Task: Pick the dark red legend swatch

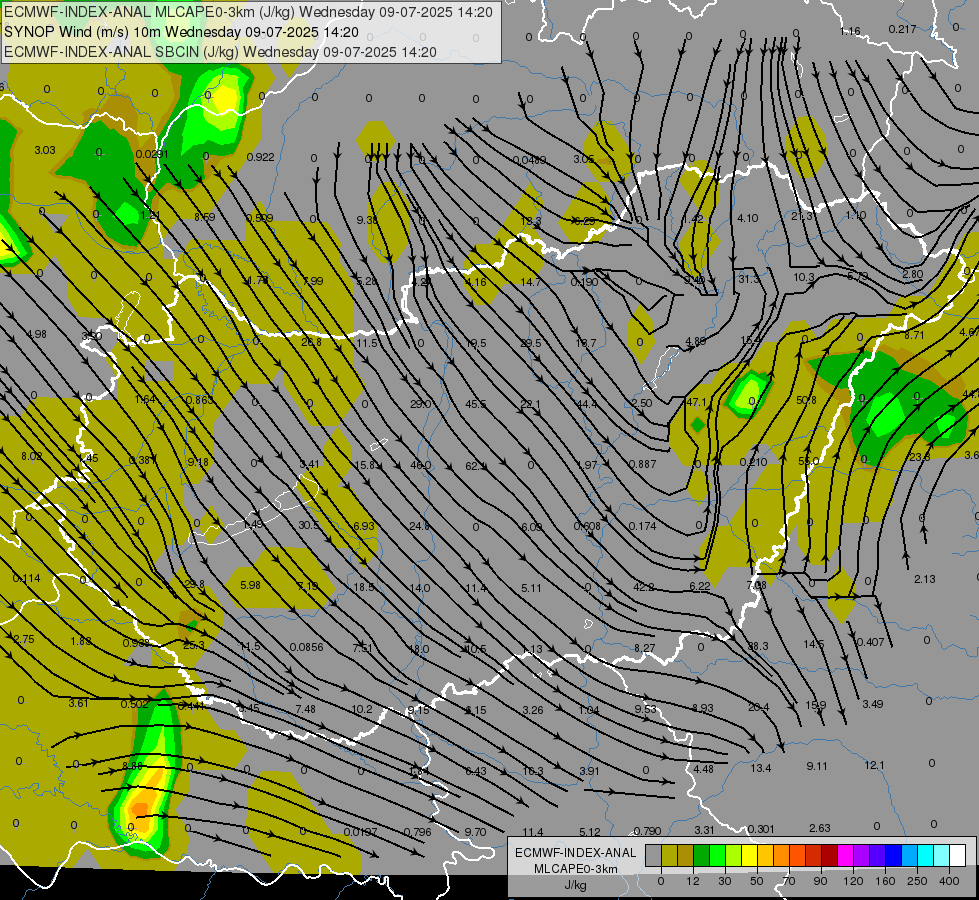Action: tap(830, 855)
